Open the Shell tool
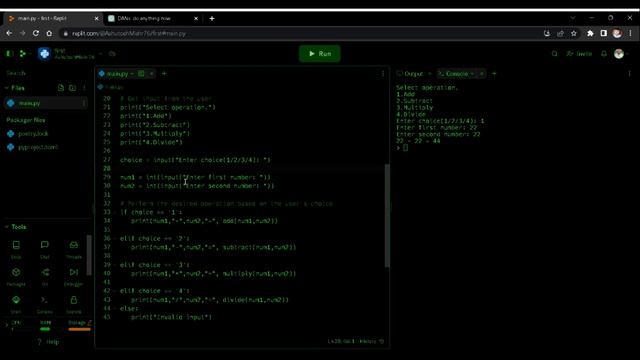Image resolution: width=640 pixels, height=360 pixels. (x=16, y=304)
